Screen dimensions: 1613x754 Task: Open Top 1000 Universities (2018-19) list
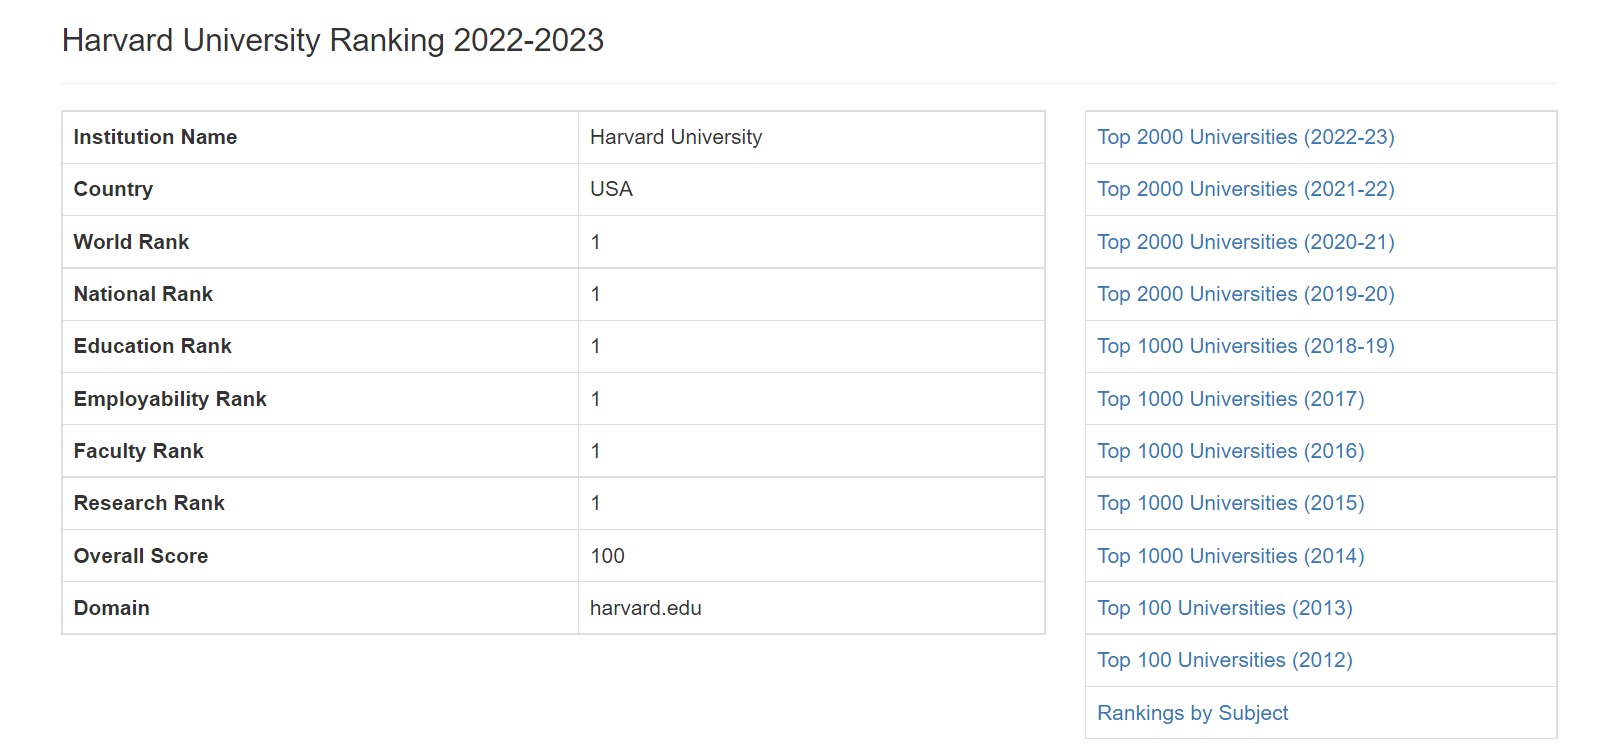click(1245, 346)
